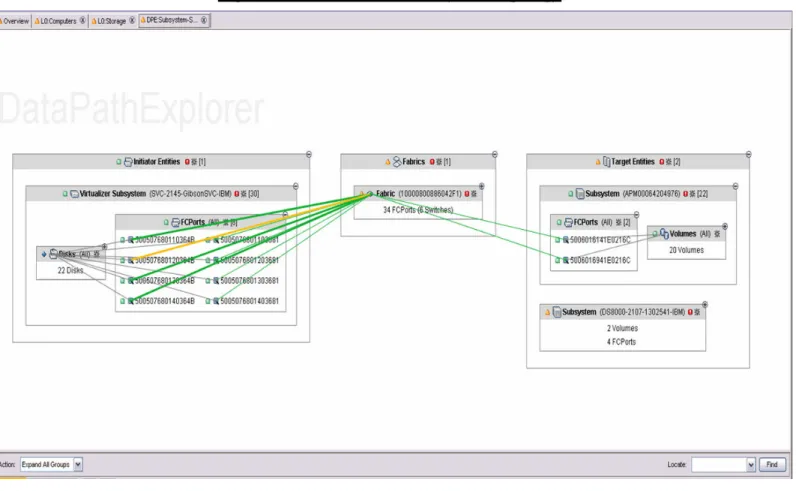Click the DS8000 subsystem warning triangle icon
The width and height of the screenshot is (796, 491).
pos(547,312)
